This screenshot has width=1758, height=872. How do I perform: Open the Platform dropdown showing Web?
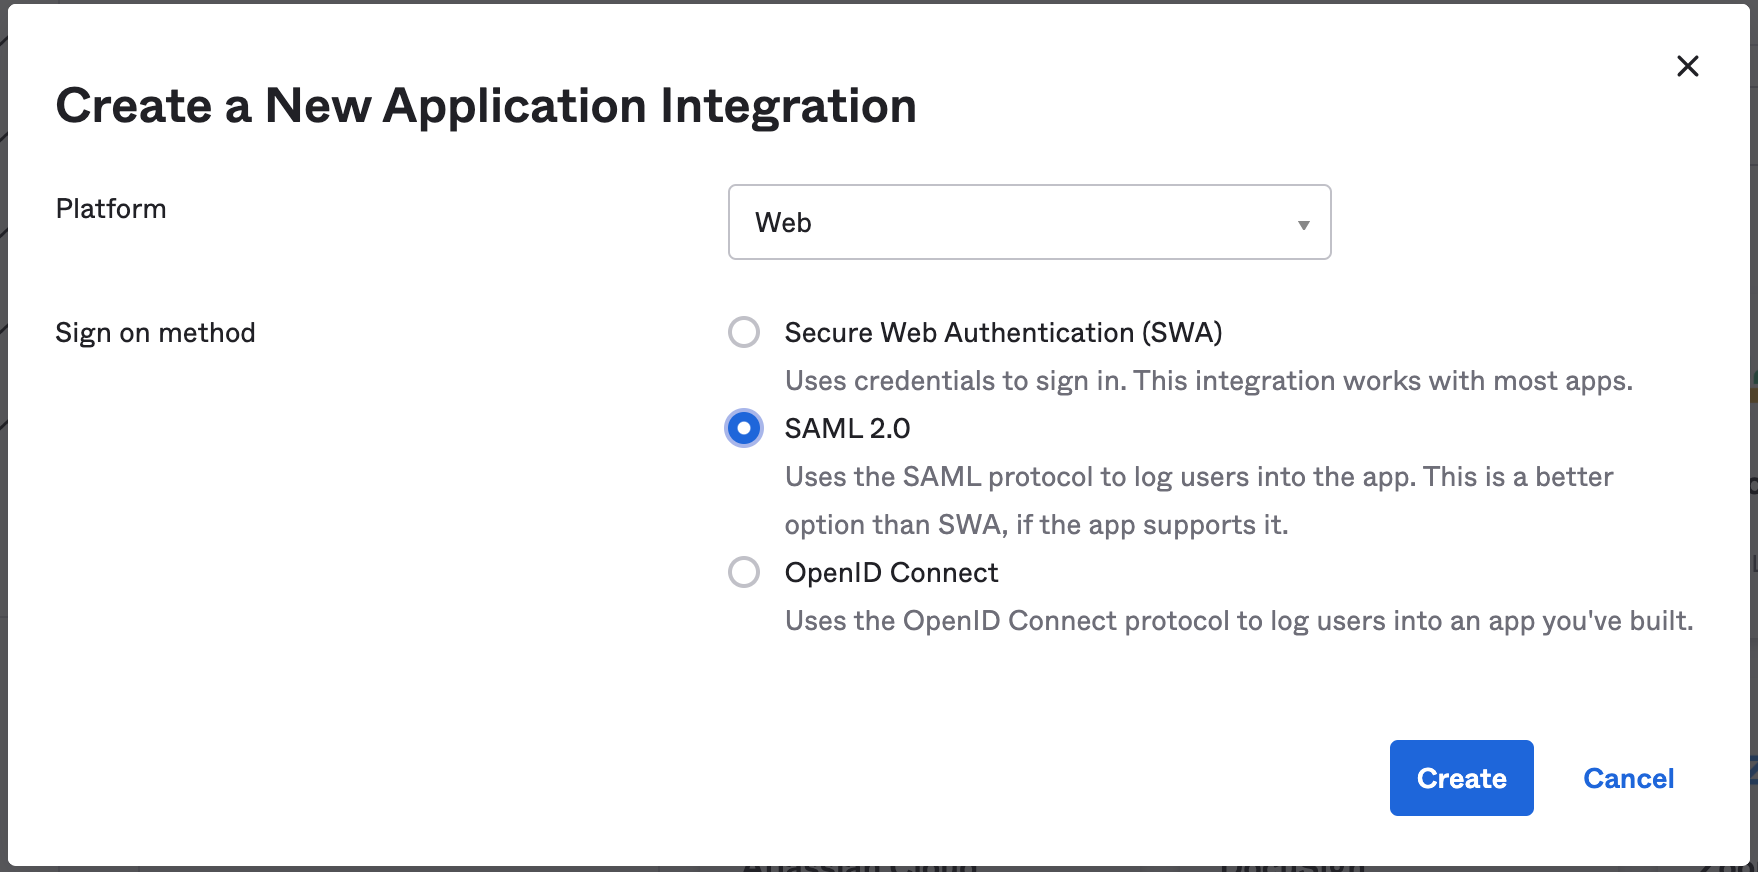coord(1029,222)
